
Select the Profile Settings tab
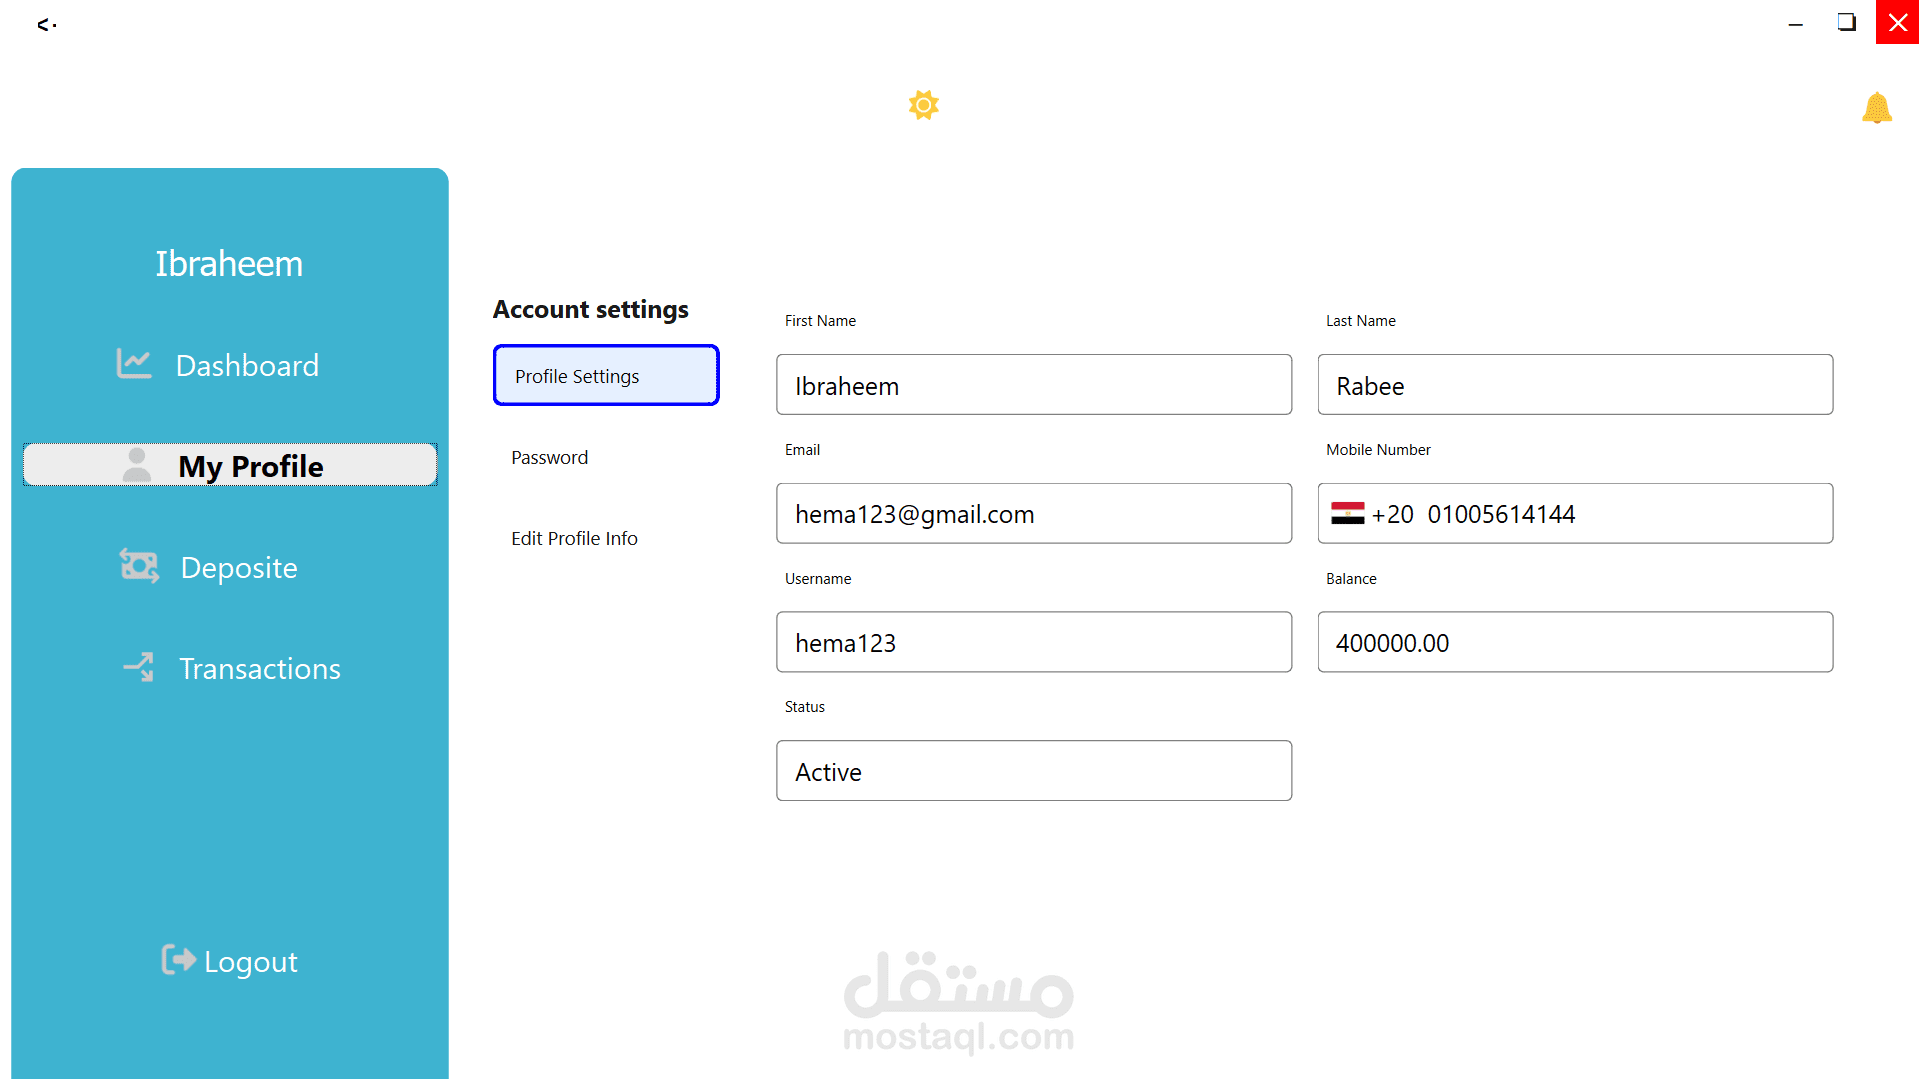click(x=606, y=376)
